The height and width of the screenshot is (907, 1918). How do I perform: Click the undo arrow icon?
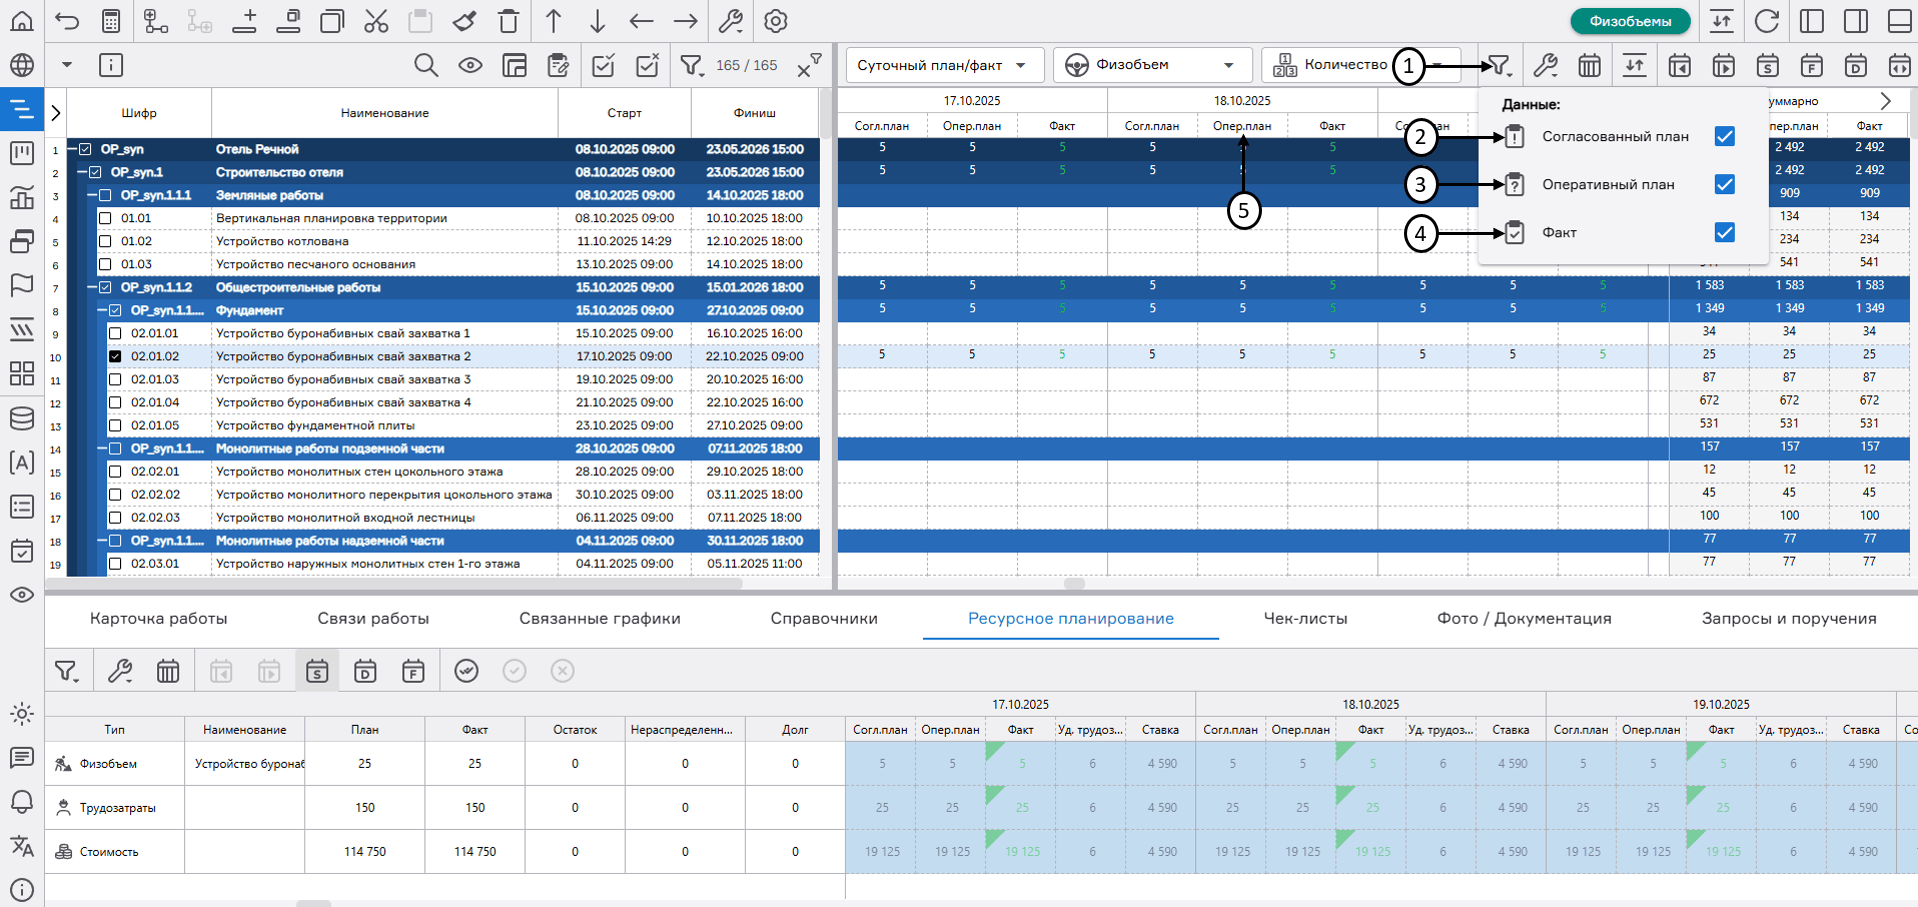67,21
